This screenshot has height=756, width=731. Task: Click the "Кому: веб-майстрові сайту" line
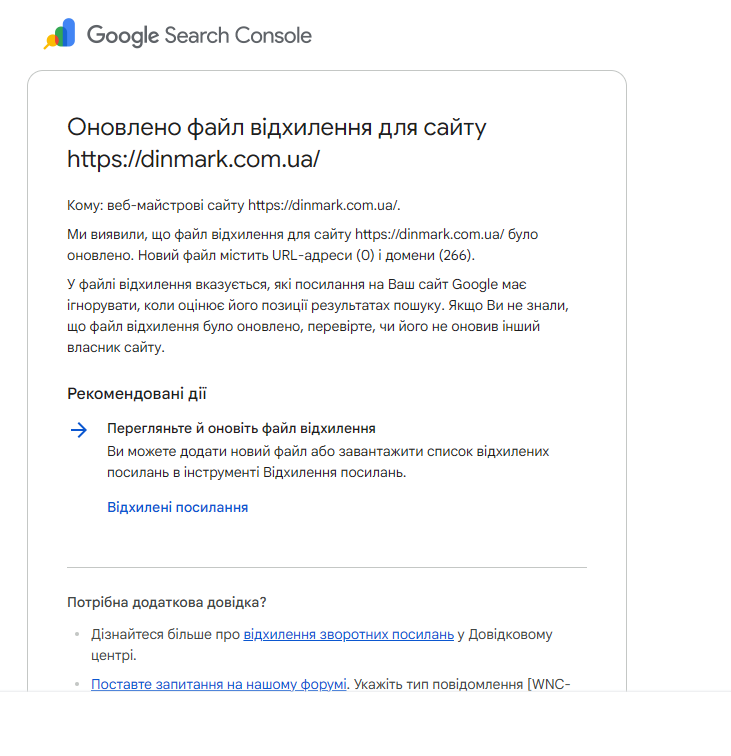click(233, 205)
